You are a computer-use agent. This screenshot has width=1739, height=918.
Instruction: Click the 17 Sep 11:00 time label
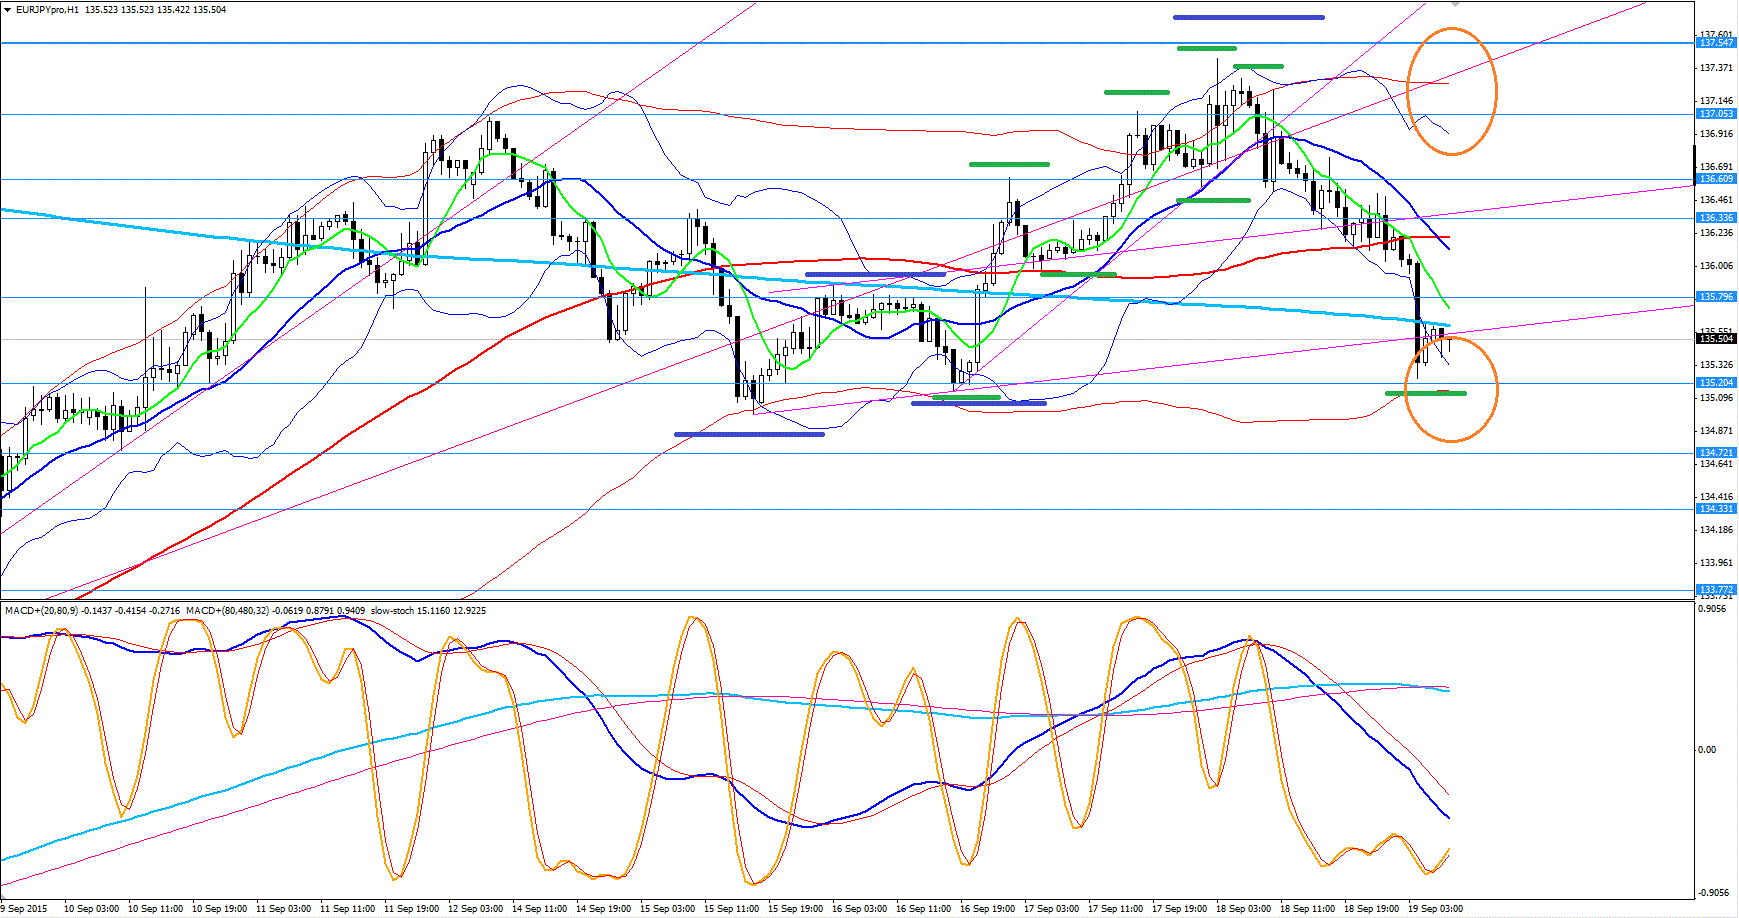coord(1115,909)
